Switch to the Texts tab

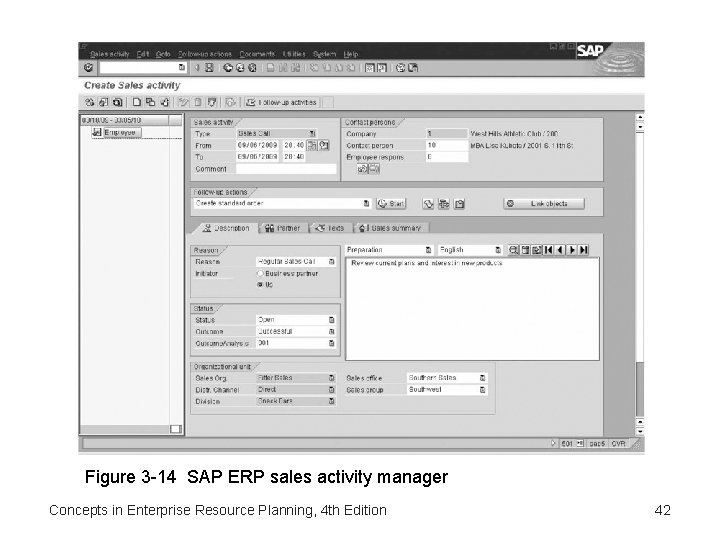click(330, 228)
